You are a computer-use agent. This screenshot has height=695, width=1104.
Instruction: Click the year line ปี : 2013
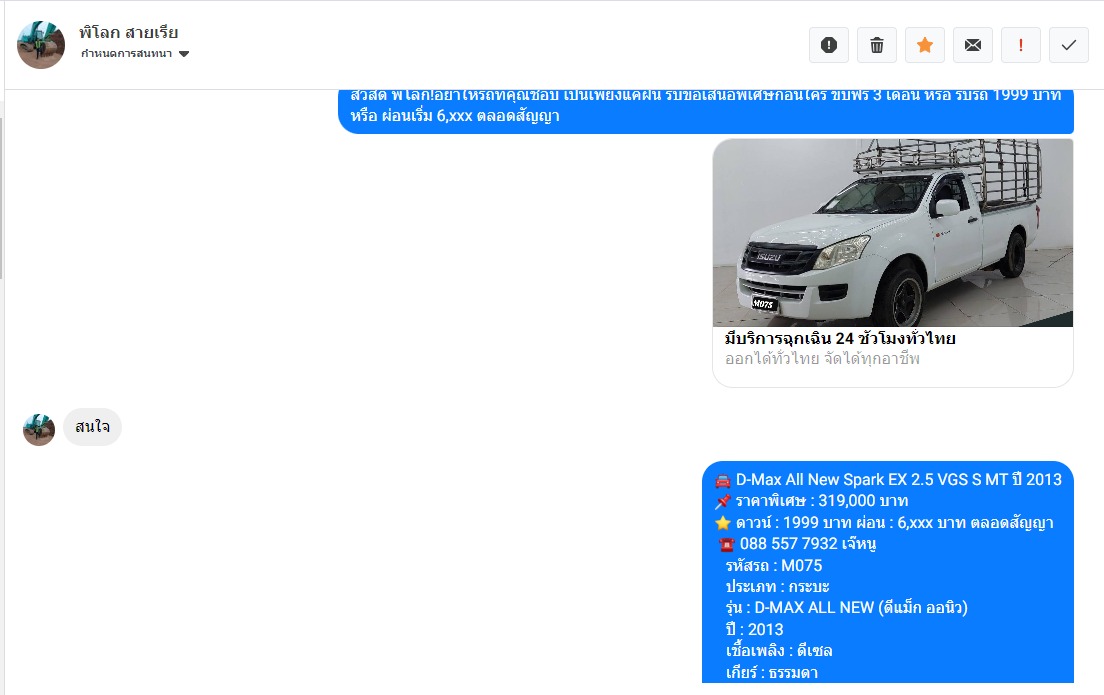pos(754,630)
